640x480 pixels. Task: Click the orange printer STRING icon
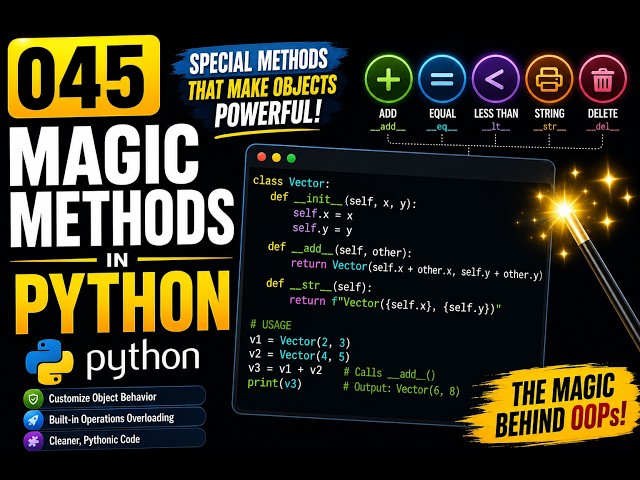549,79
